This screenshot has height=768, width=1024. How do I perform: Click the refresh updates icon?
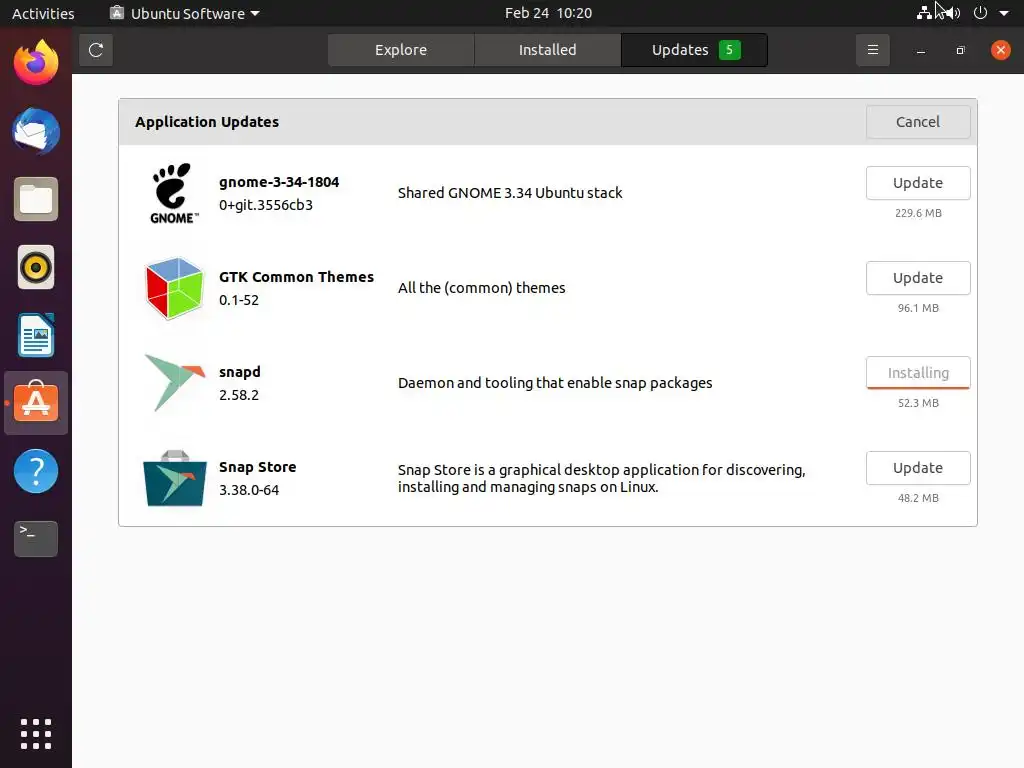96,50
